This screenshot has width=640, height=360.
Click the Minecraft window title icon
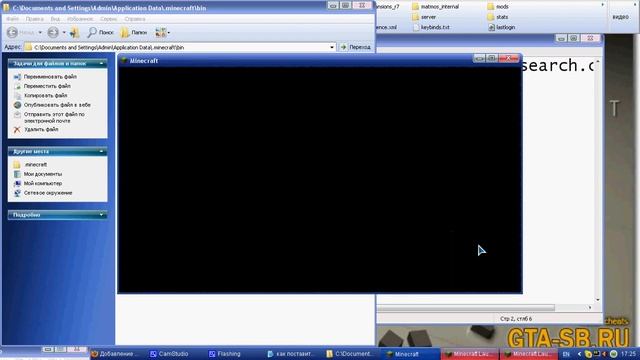124,60
